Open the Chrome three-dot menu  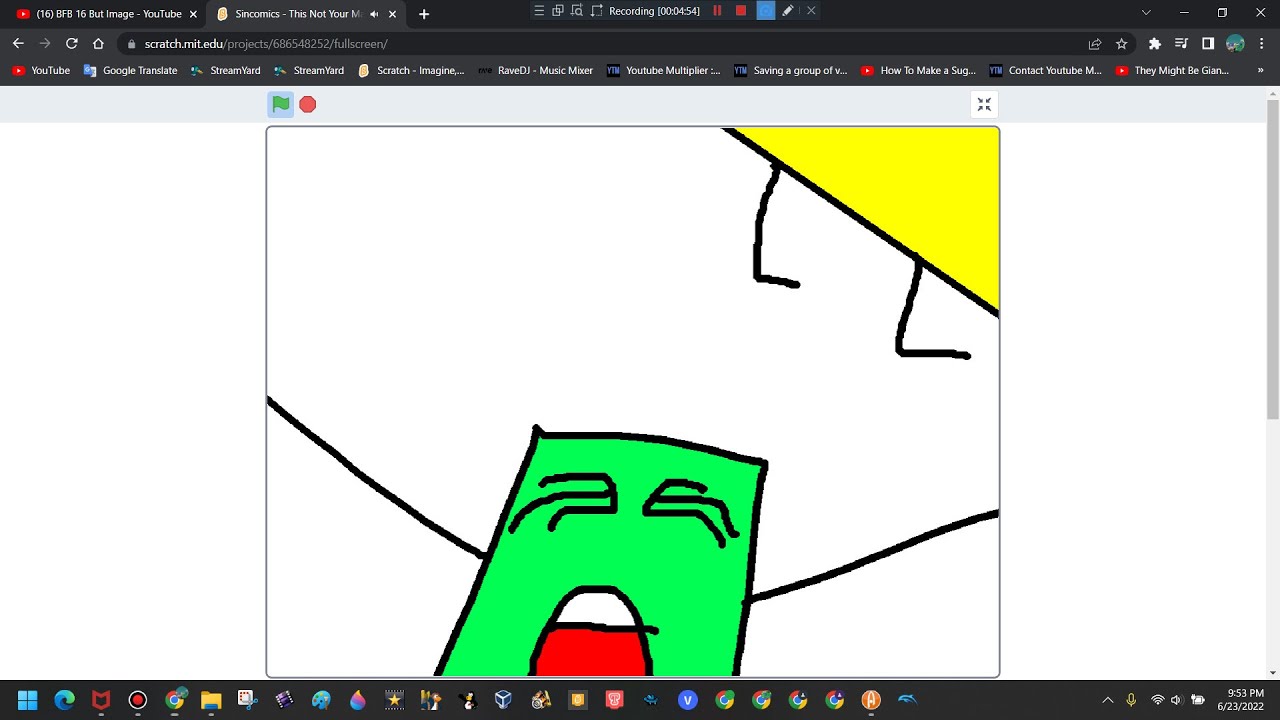[x=1262, y=44]
